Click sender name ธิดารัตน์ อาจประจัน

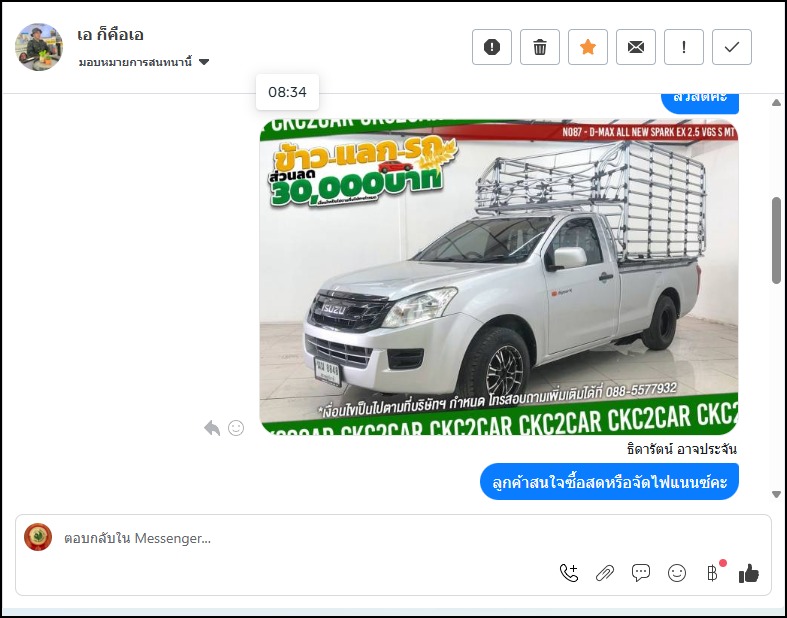682,449
